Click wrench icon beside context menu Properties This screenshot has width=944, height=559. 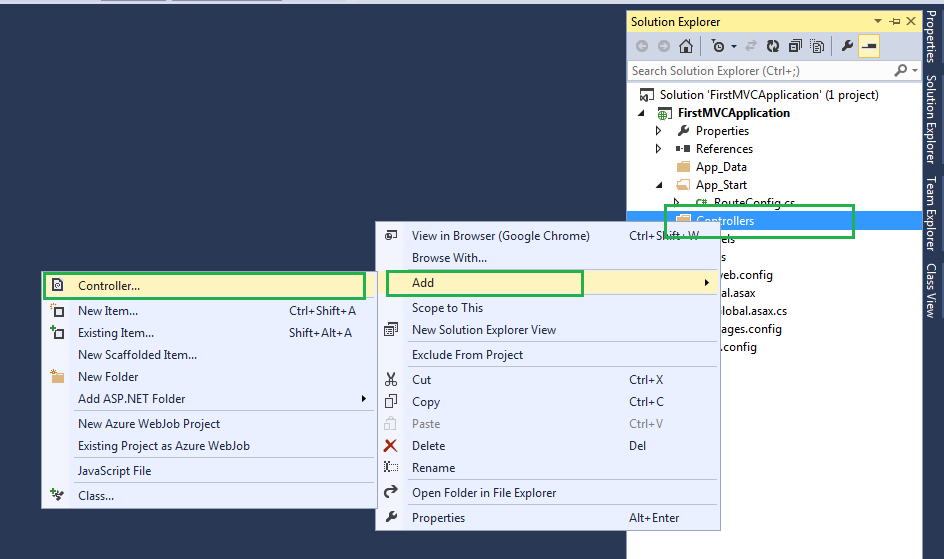[391, 517]
